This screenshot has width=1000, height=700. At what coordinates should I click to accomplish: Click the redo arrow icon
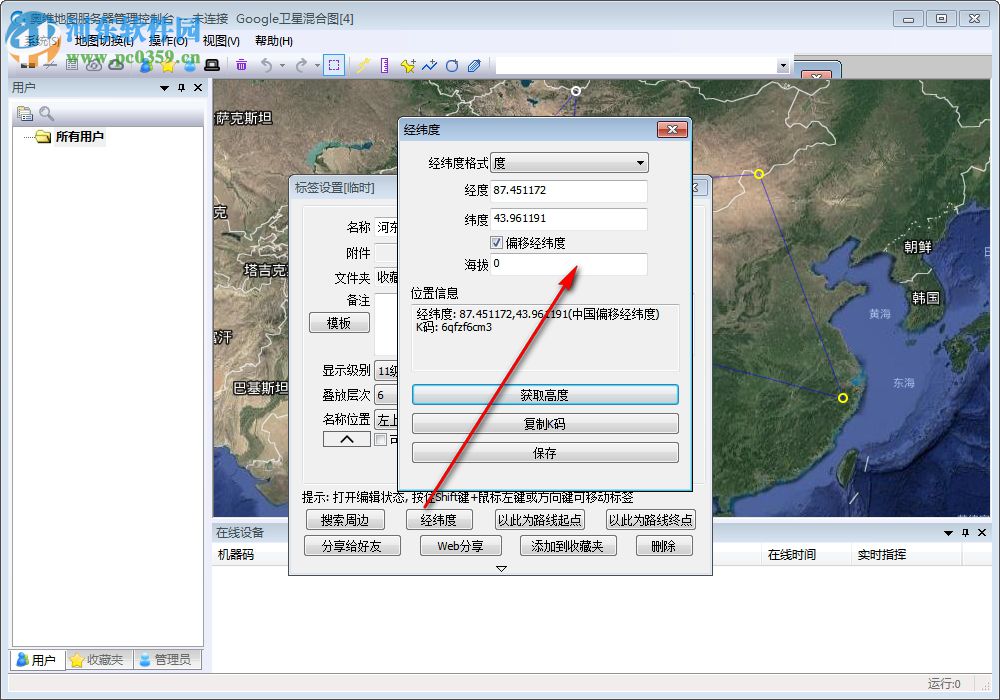pos(300,64)
